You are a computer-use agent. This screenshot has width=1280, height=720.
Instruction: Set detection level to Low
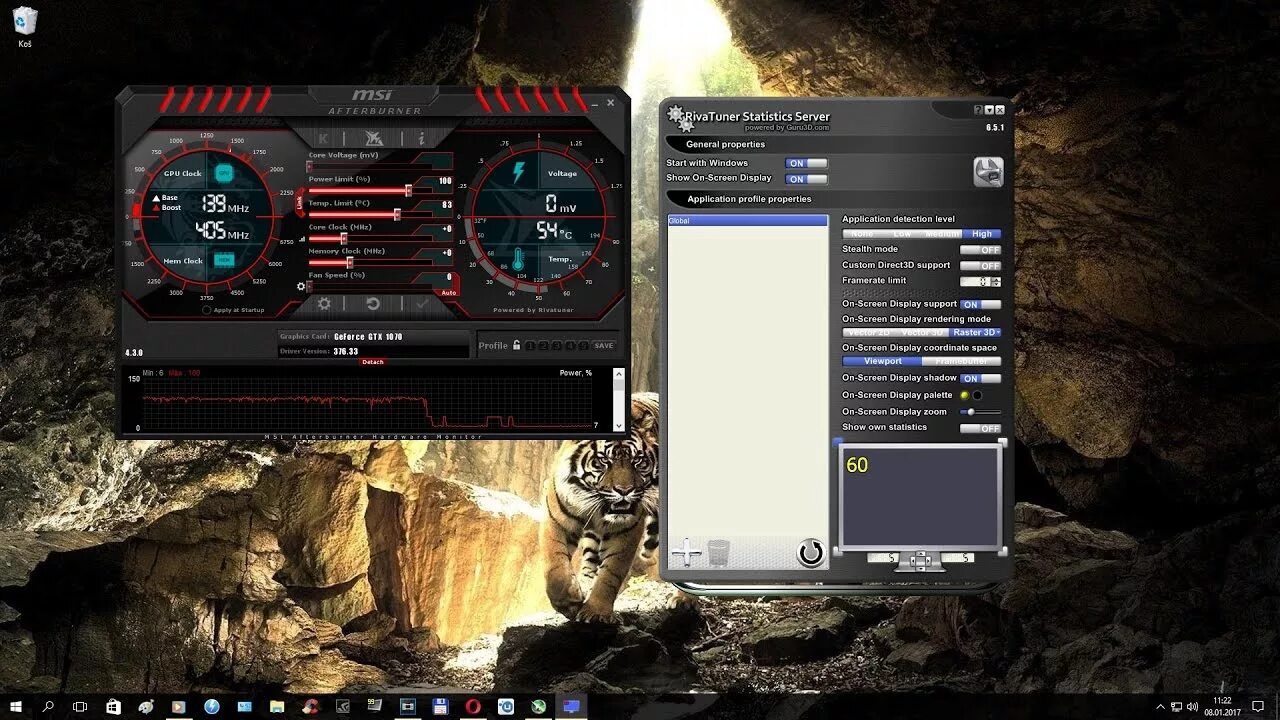[x=902, y=234]
